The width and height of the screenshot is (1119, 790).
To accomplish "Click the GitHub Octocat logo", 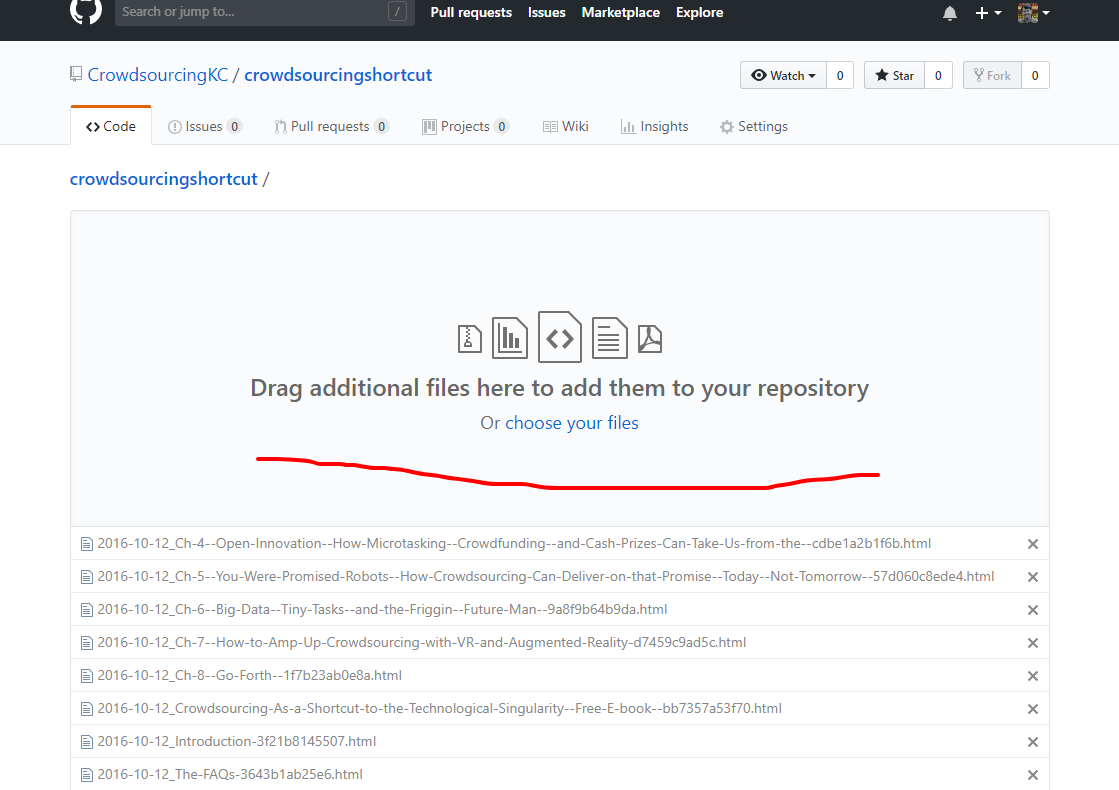I will (86, 14).
